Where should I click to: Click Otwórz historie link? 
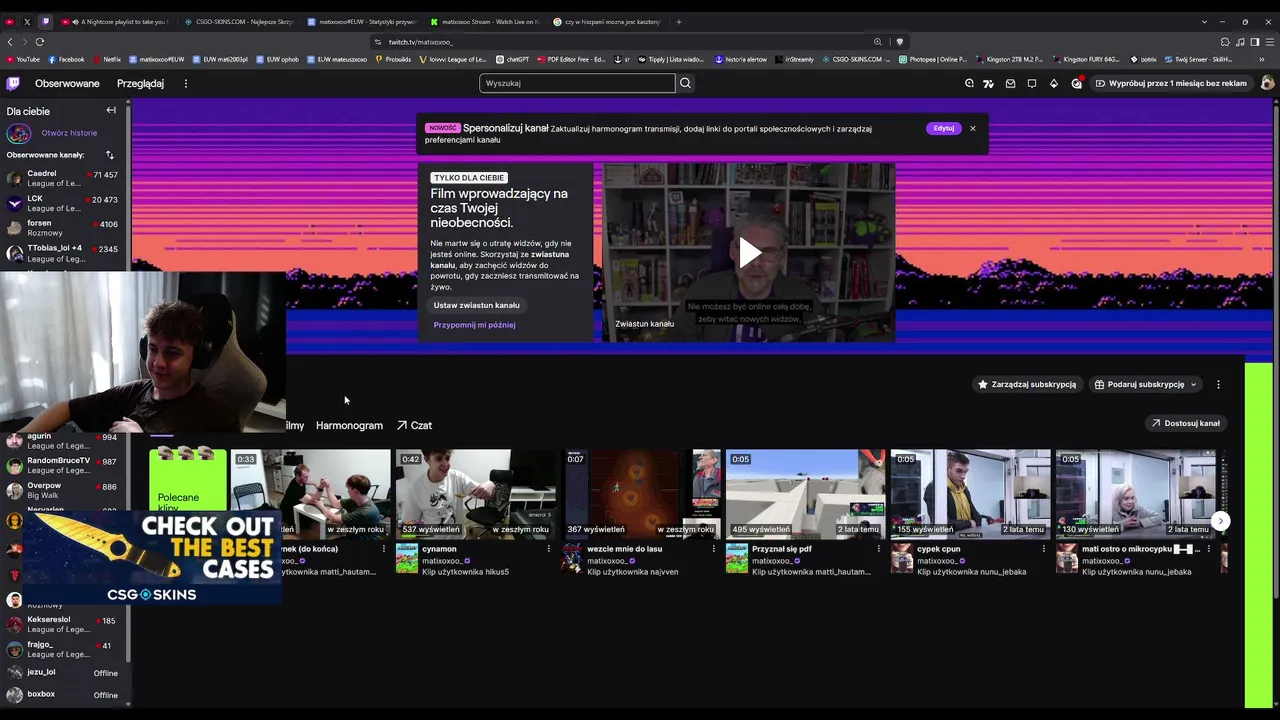(69, 133)
